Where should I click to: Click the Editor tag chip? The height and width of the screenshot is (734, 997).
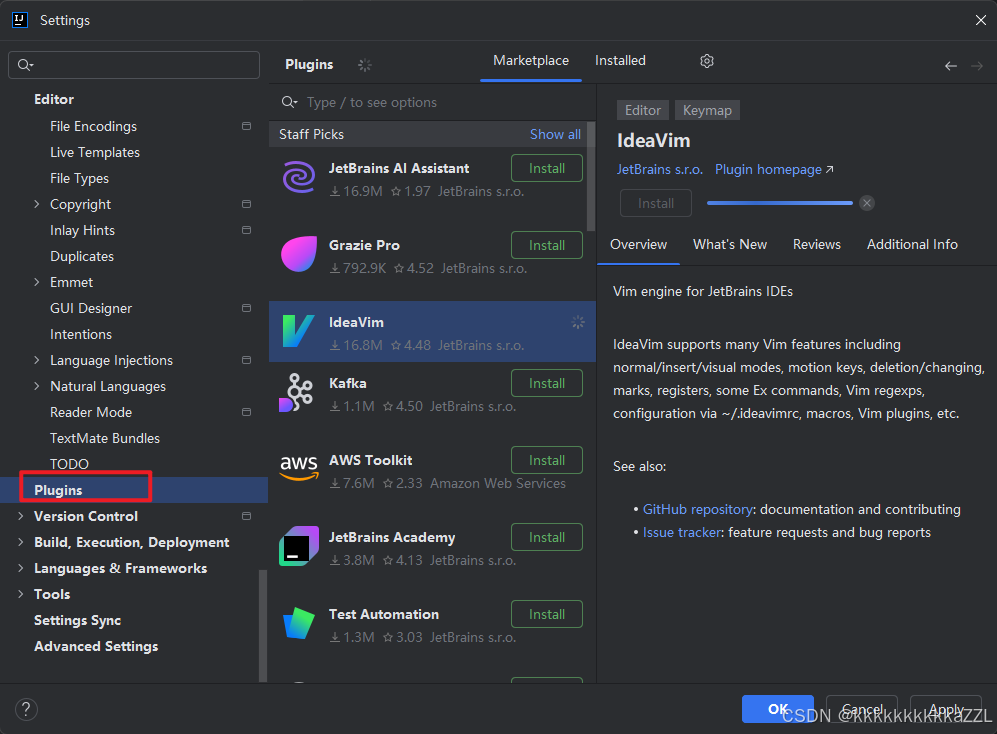(642, 110)
